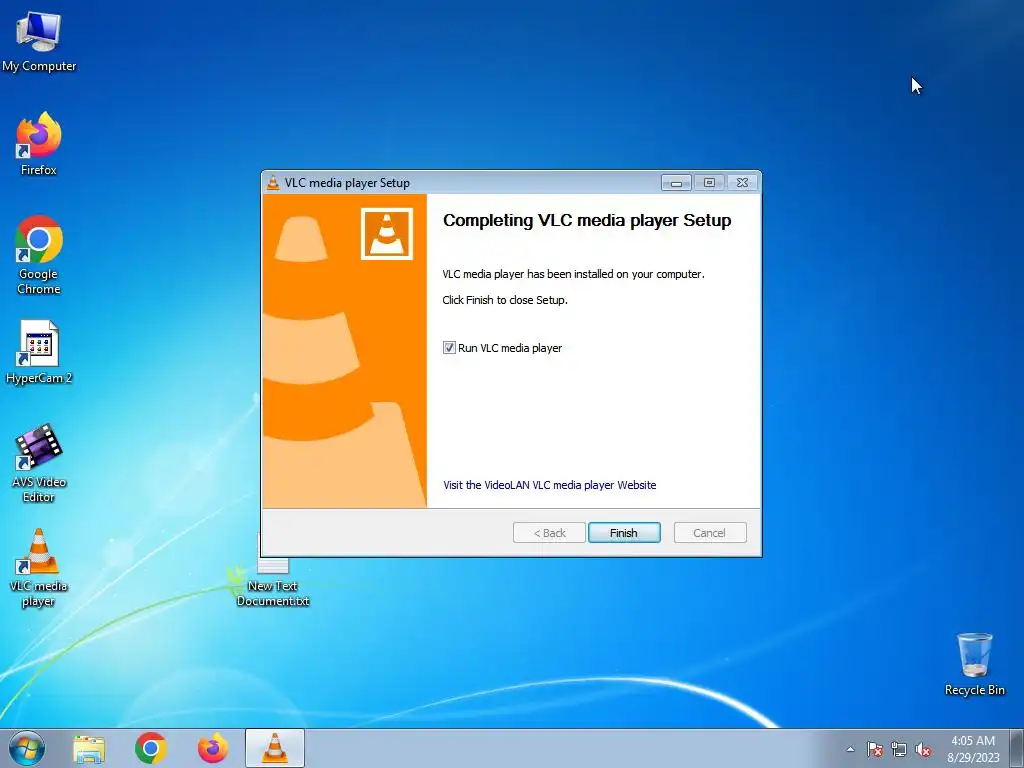The width and height of the screenshot is (1024, 768).
Task: Click the VLC cone logo in setup banner
Action: coord(387,234)
